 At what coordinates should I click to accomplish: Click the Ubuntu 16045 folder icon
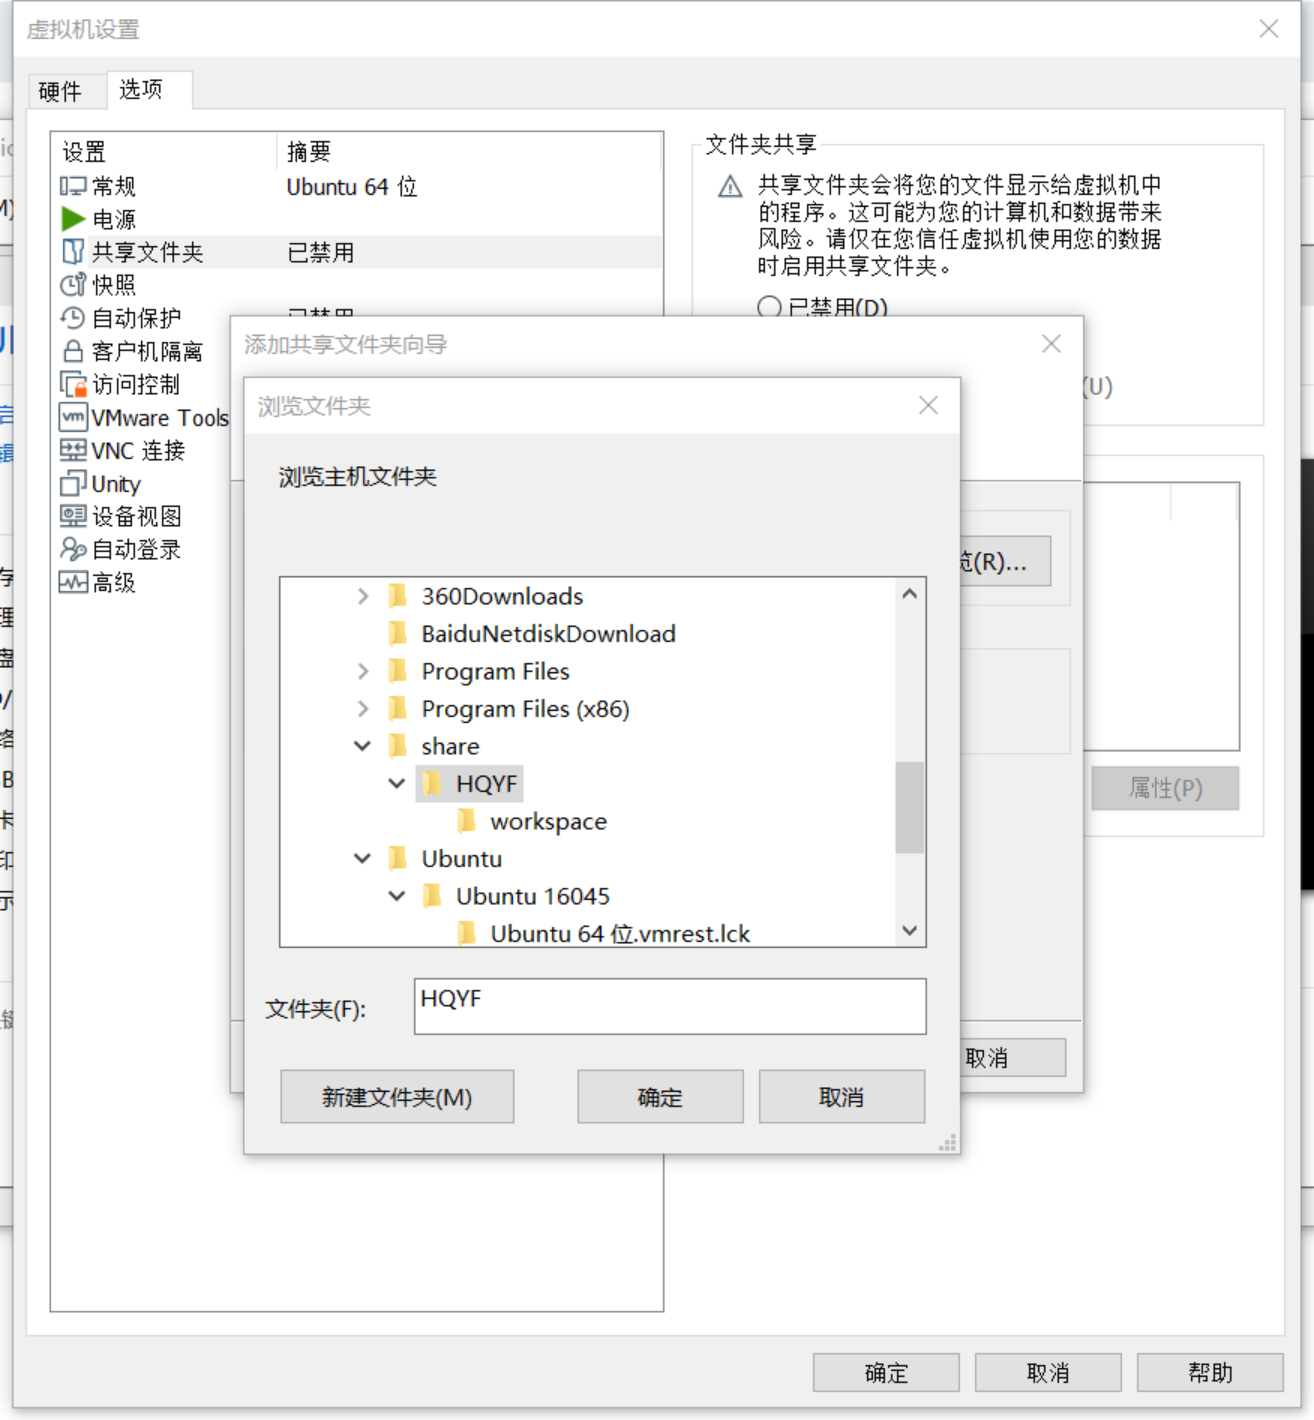[432, 896]
